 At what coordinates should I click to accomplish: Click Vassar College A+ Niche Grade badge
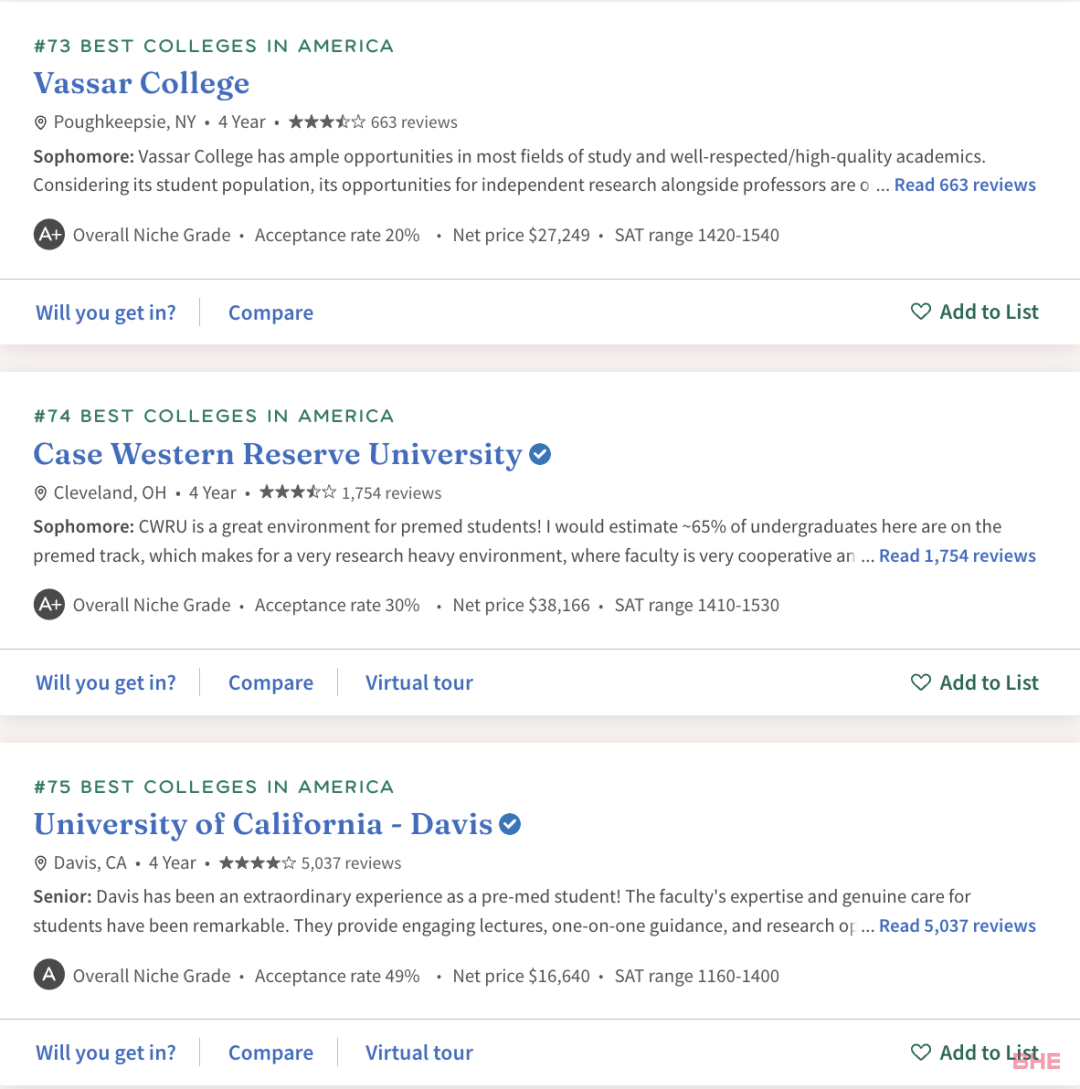pyautogui.click(x=49, y=235)
